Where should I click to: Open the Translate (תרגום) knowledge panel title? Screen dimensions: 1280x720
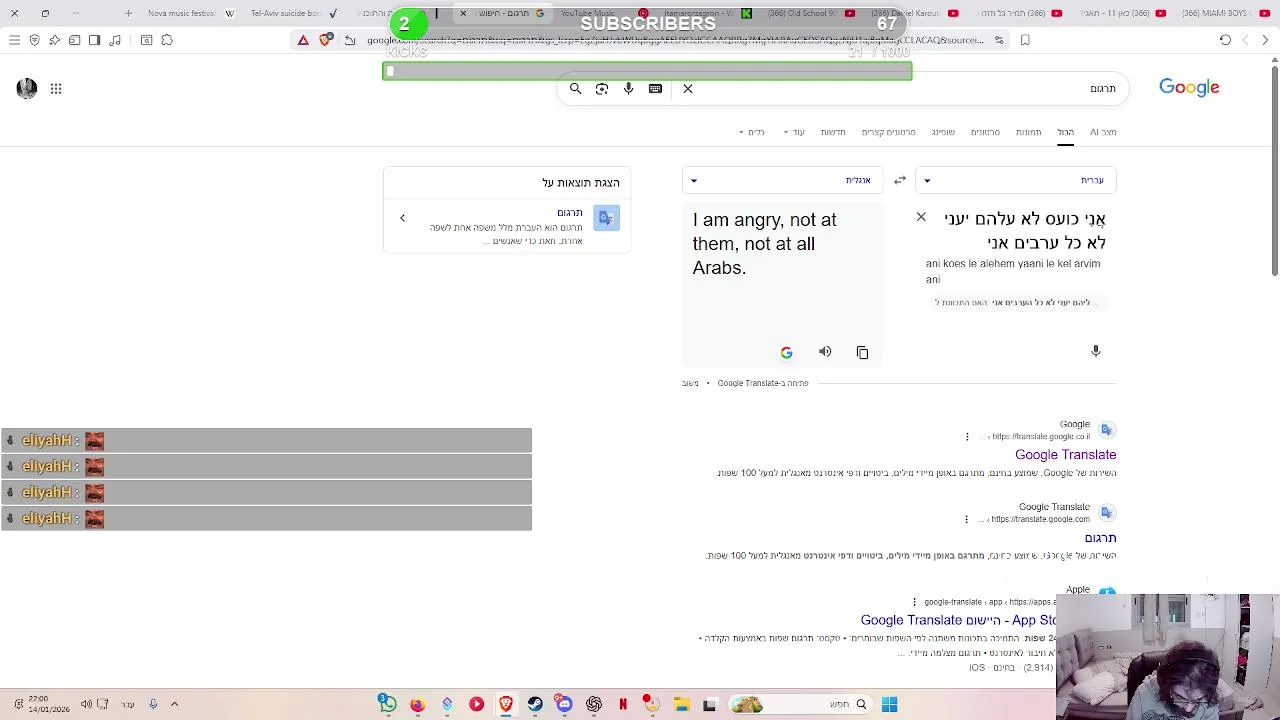click(x=569, y=213)
